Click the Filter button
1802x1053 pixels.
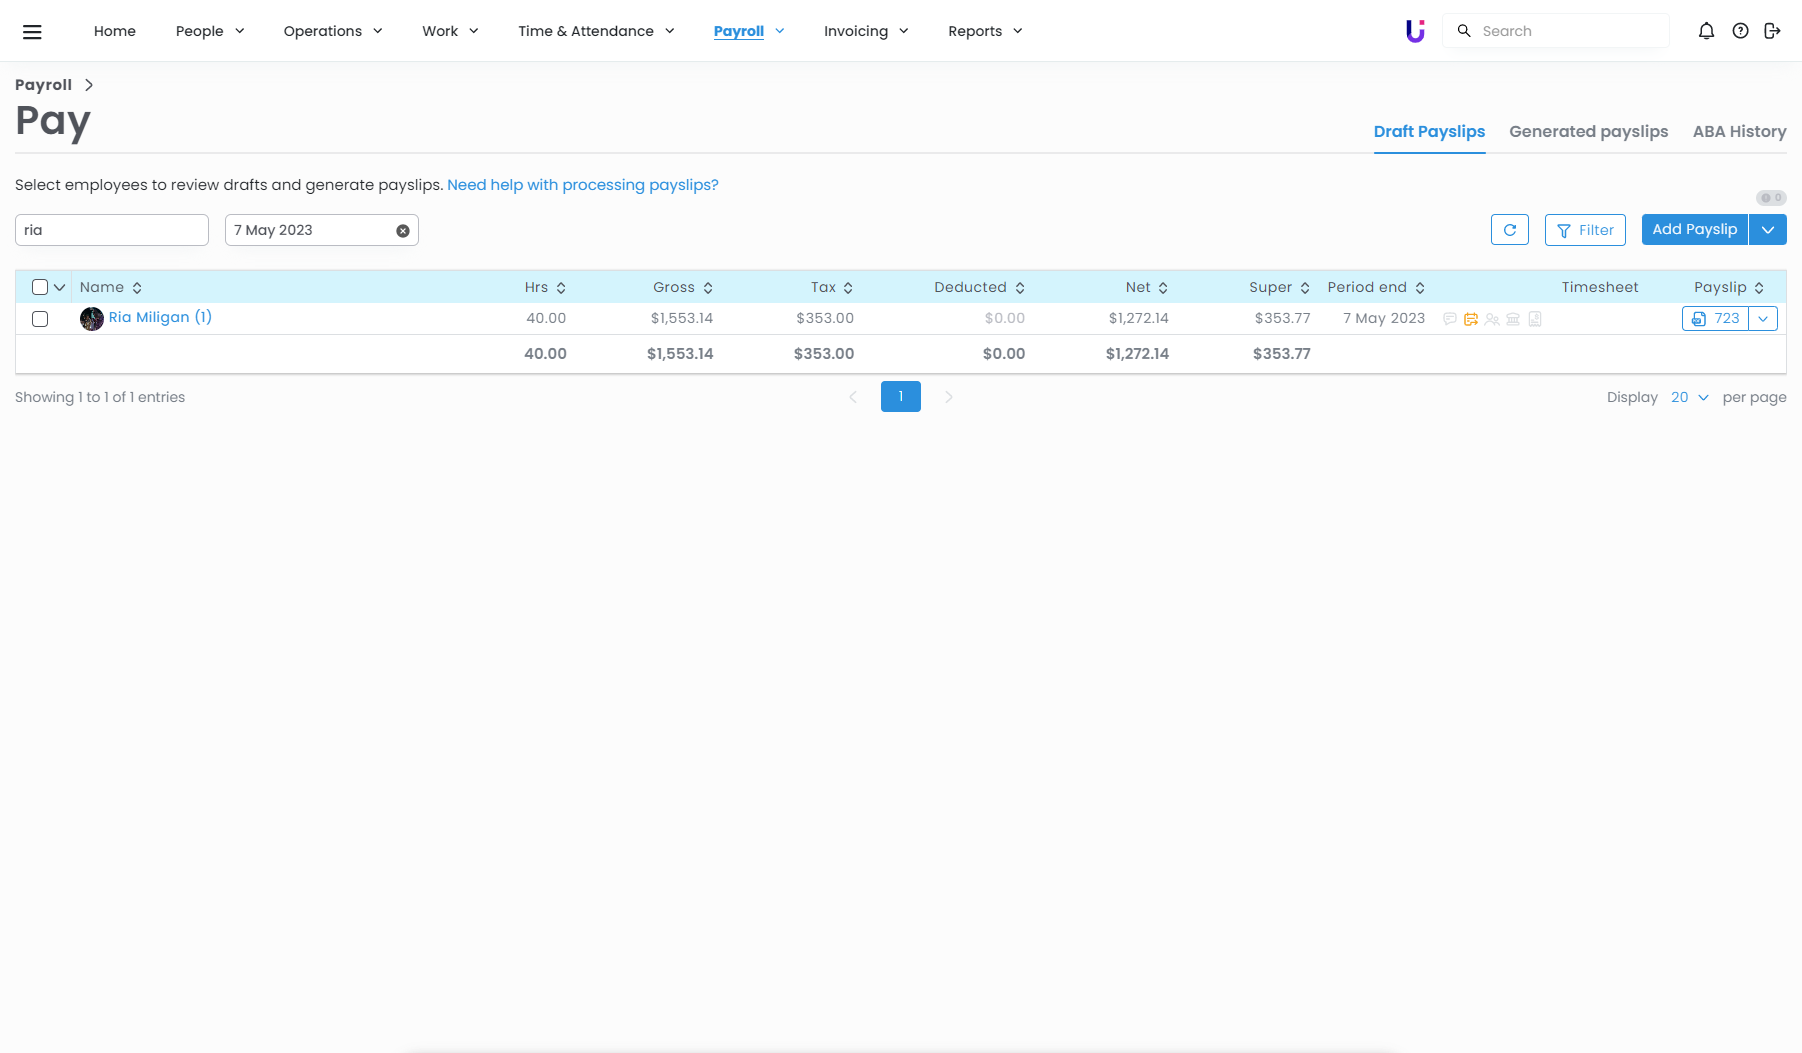coord(1585,230)
